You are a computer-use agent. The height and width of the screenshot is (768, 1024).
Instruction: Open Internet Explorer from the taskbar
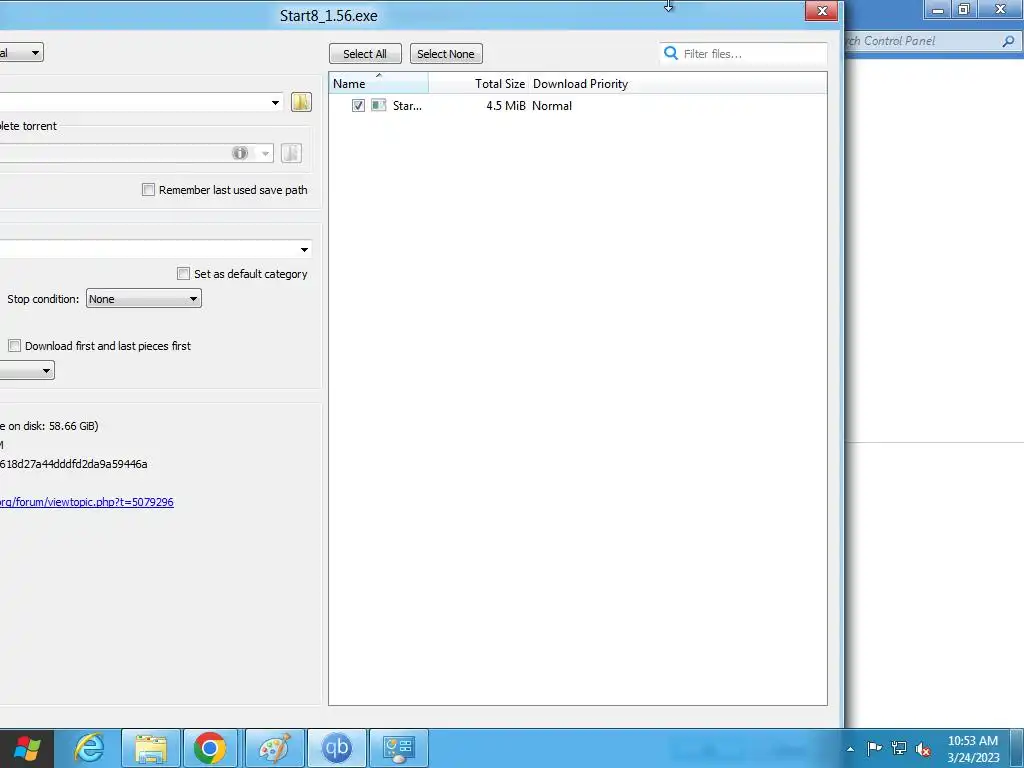(89, 748)
